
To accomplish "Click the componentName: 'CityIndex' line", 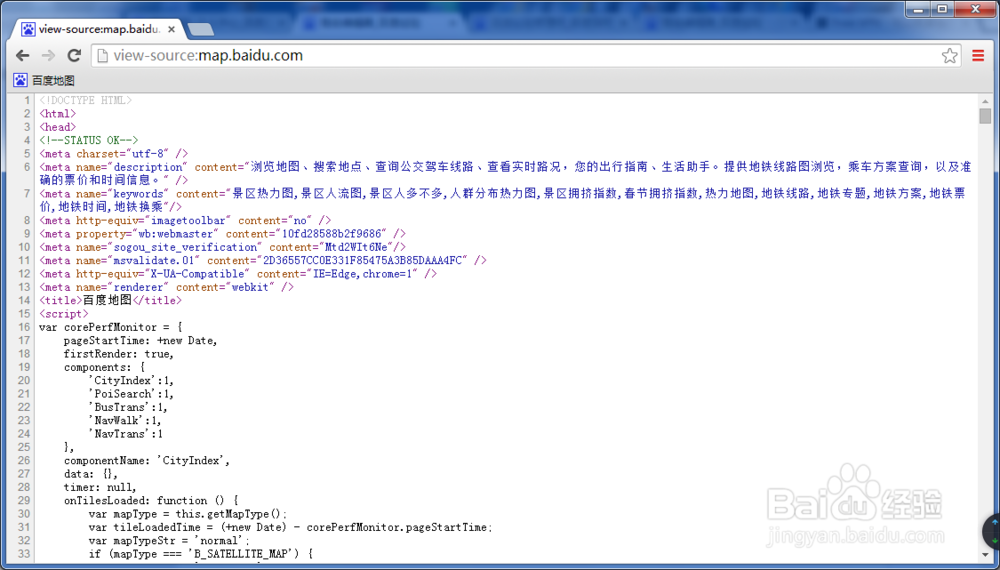I will pos(147,460).
